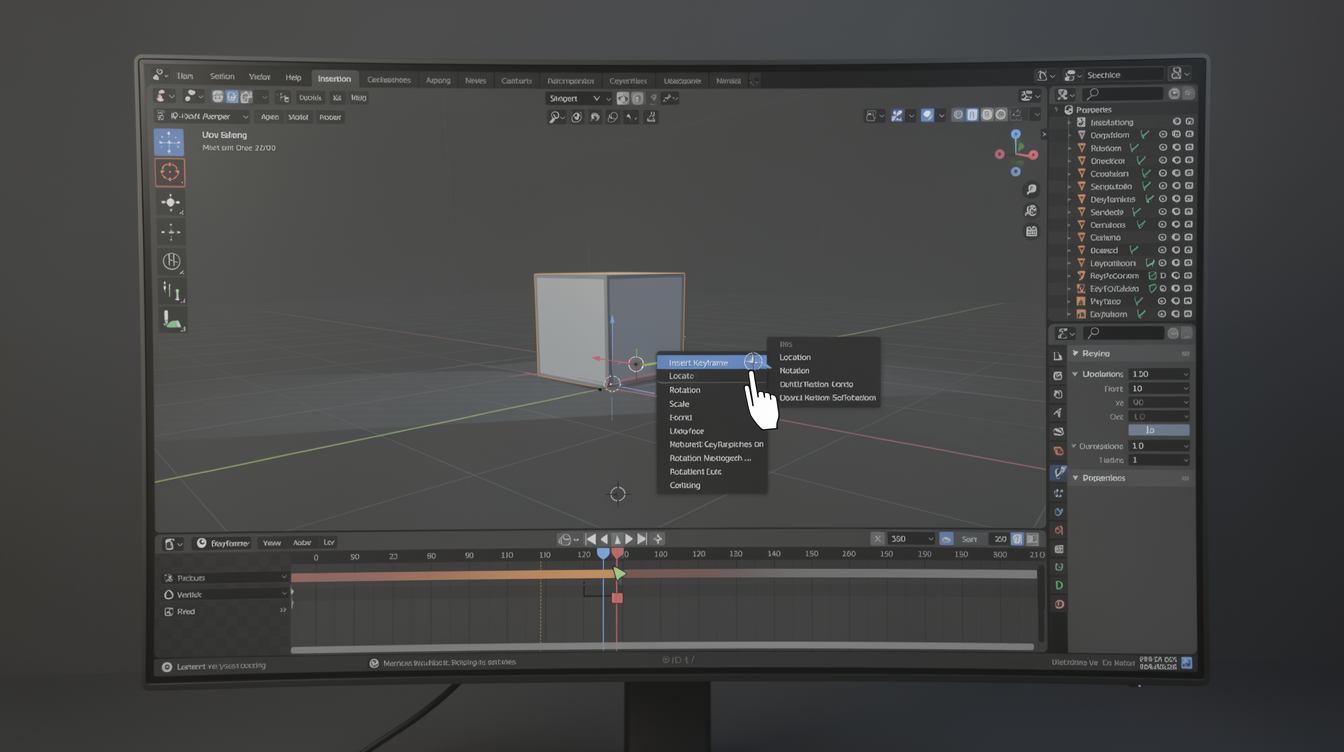Open the Help menu in the top bar
Image resolution: width=1344 pixels, height=752 pixels.
tap(293, 77)
